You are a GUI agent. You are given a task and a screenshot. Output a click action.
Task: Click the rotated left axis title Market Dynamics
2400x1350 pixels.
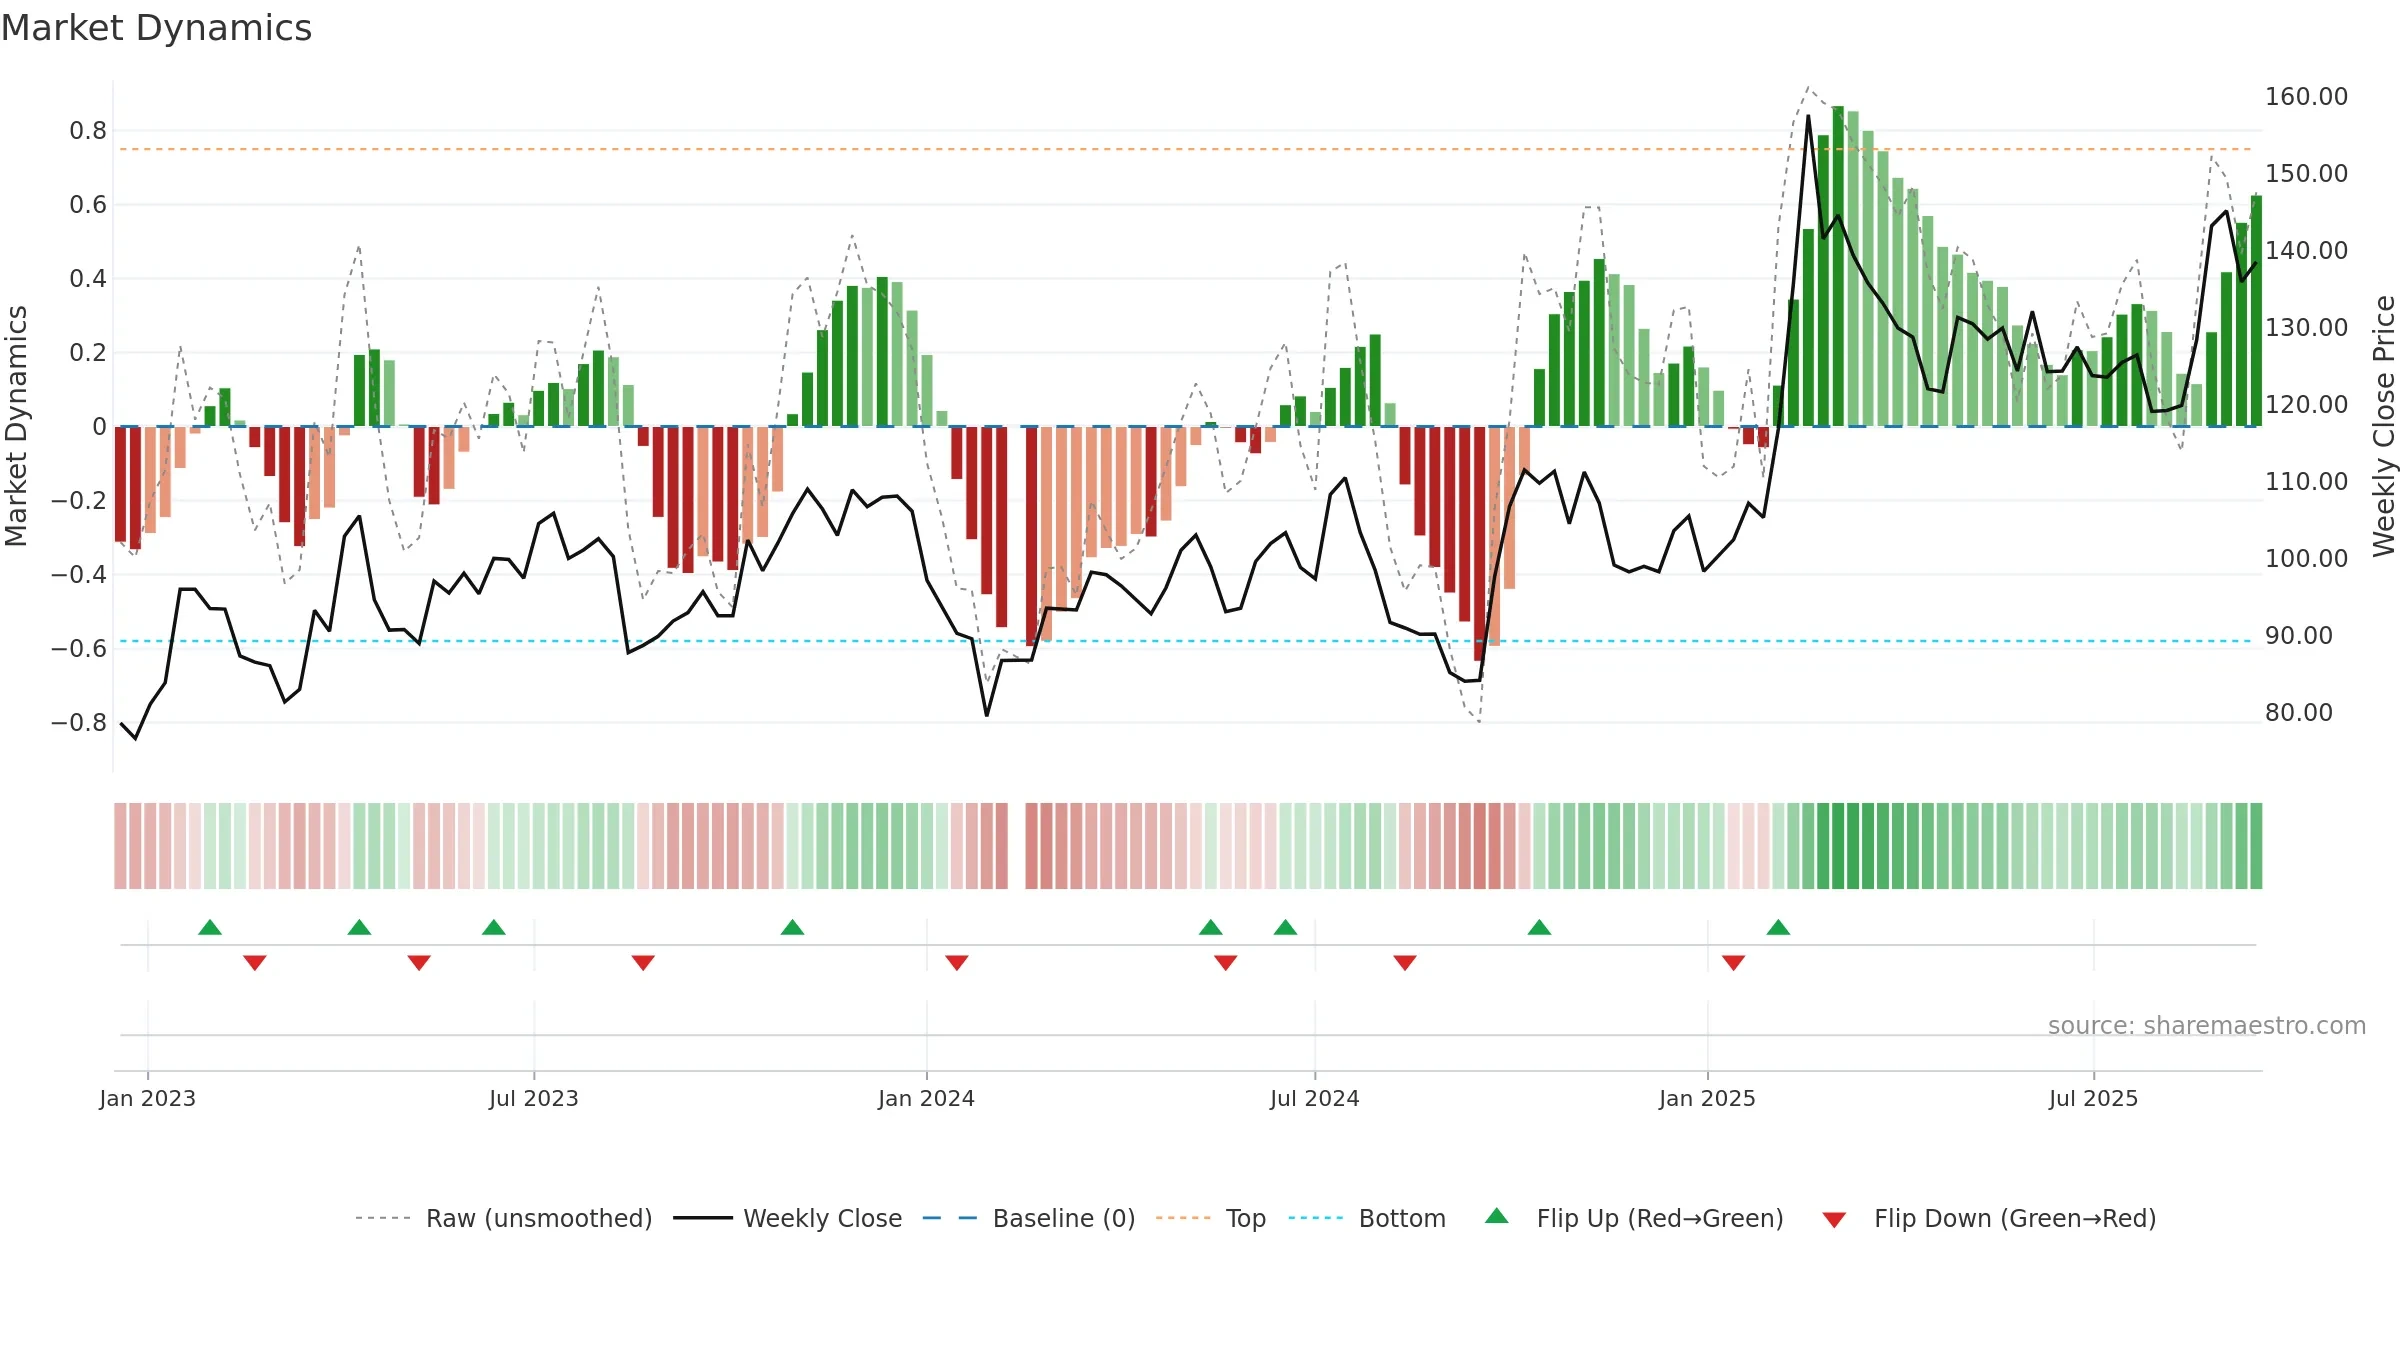coord(16,426)
